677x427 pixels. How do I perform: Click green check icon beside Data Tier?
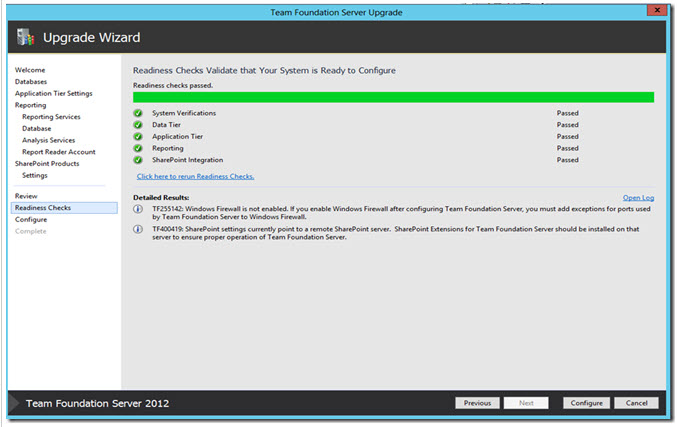tap(138, 125)
